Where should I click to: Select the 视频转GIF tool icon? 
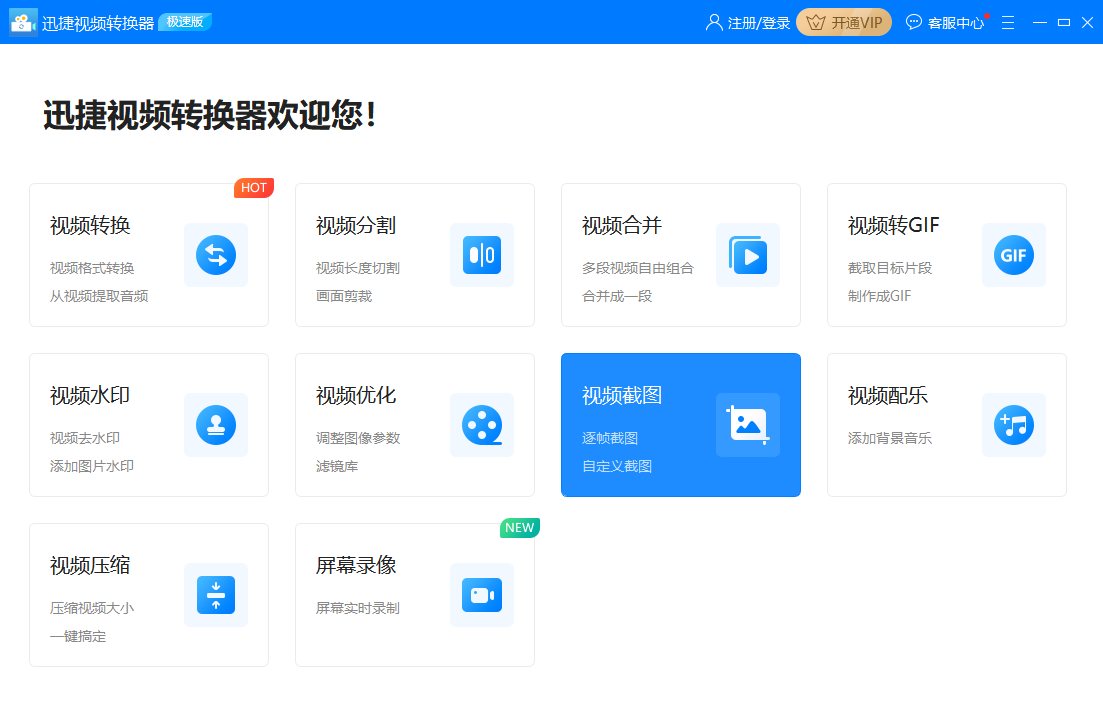coord(1013,255)
